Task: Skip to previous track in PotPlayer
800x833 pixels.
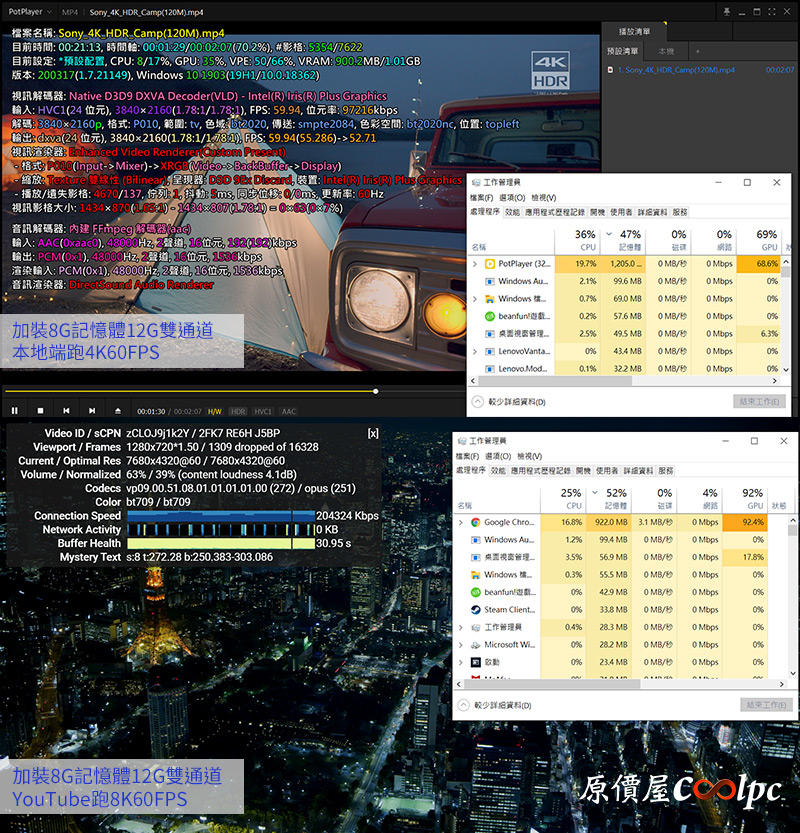Action: click(66, 411)
